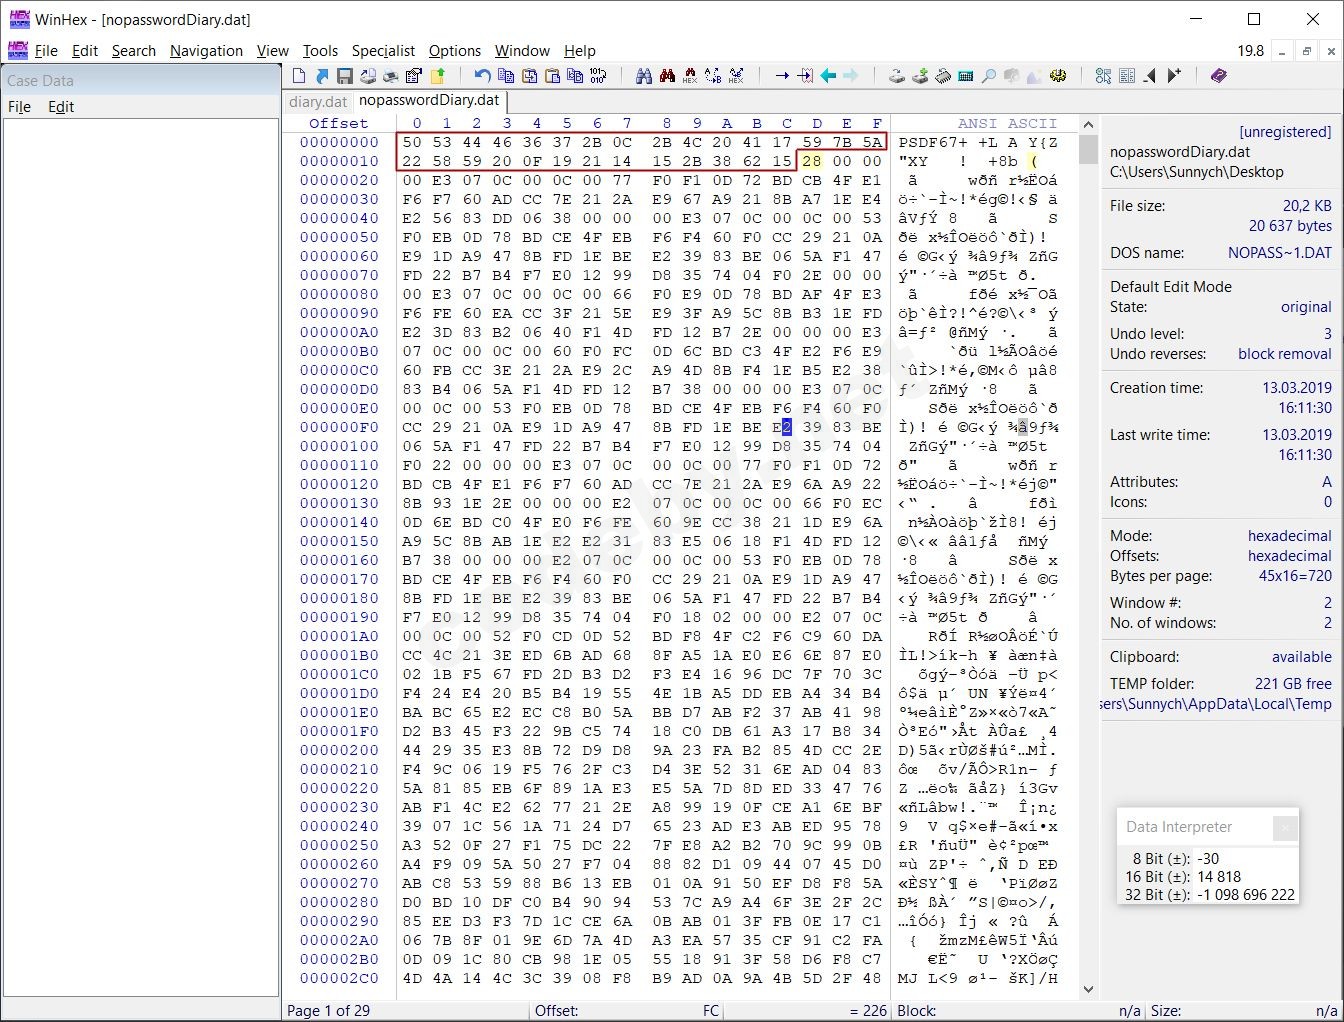Click the 'block removal' undo reverses link
Viewport: 1344px width, 1022px height.
[1284, 354]
